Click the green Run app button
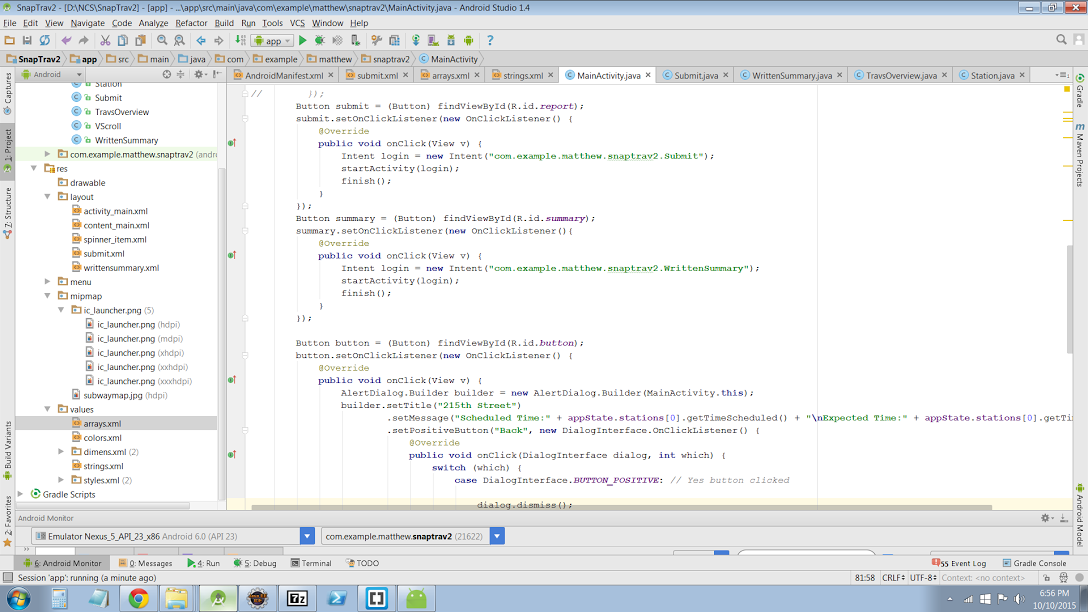Viewport: 1088px width, 612px height. [303, 41]
